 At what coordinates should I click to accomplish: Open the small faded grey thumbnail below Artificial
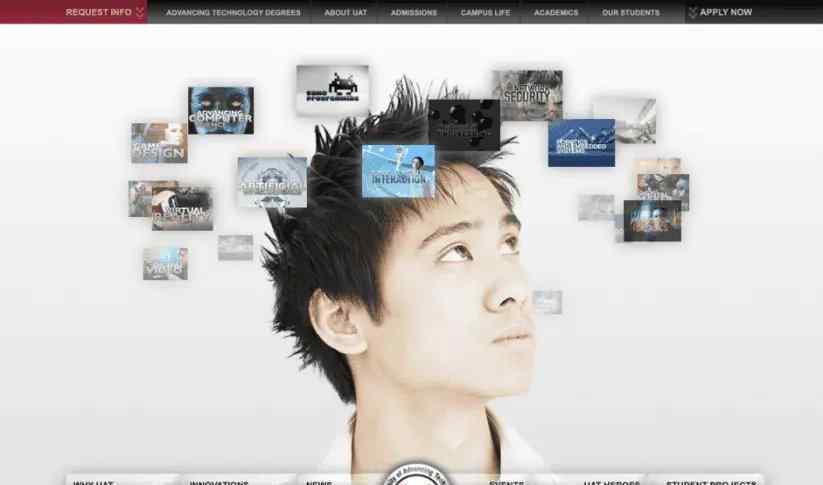(x=235, y=248)
